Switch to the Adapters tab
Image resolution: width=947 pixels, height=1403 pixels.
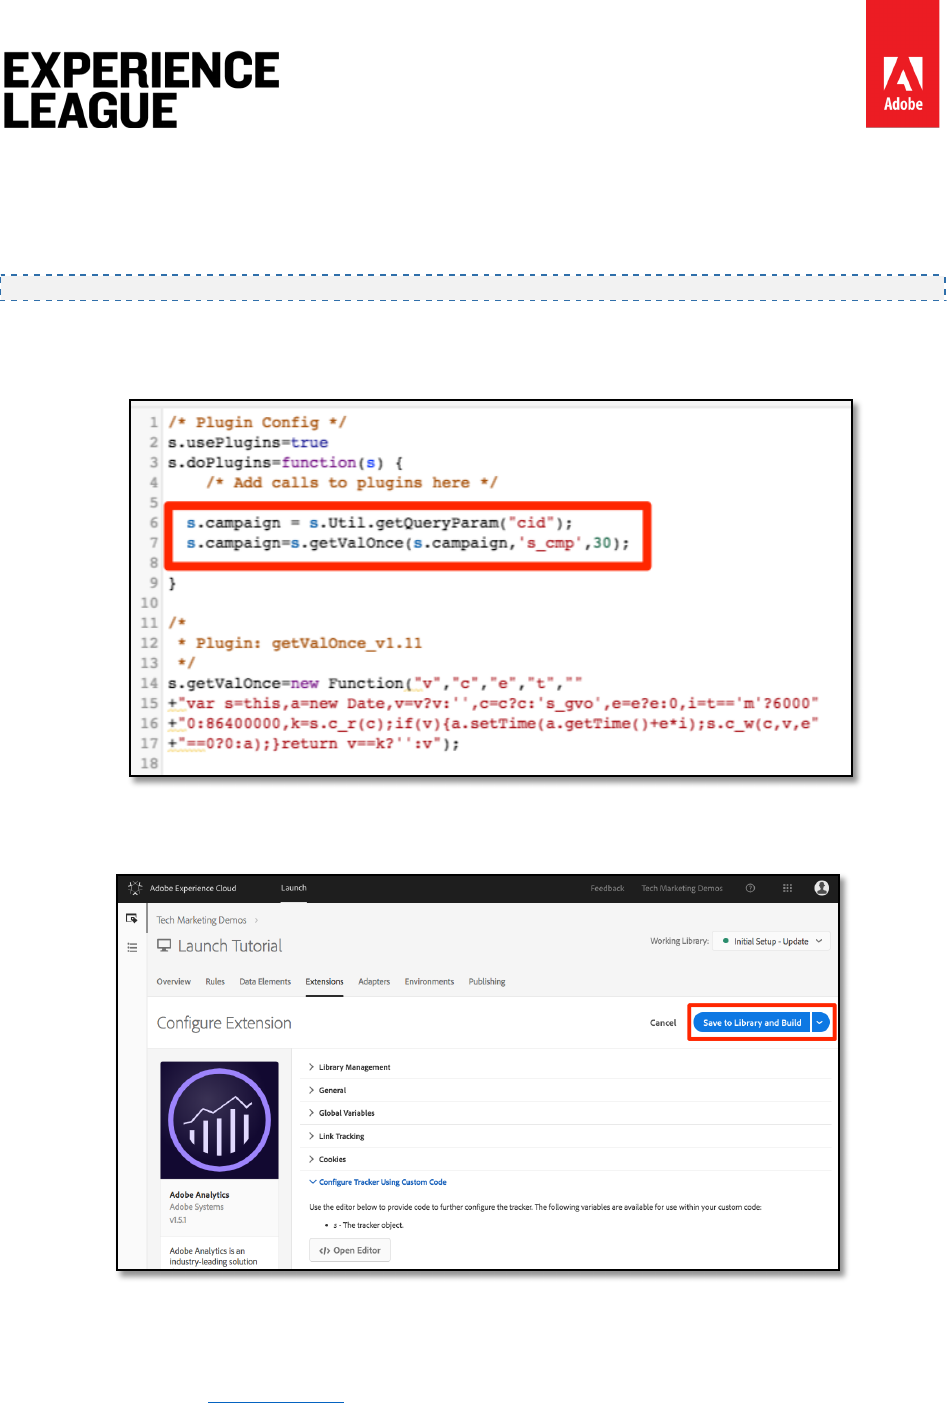(x=374, y=982)
